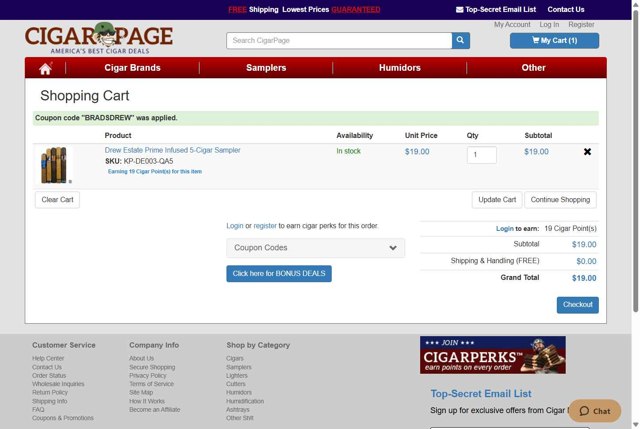Open the Chat widget
The image size is (640, 429).
(595, 411)
